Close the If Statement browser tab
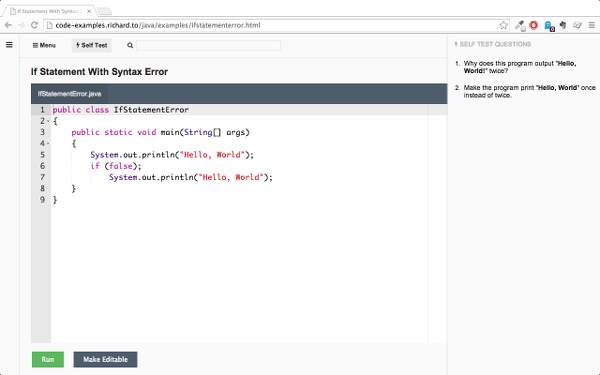 tap(89, 11)
